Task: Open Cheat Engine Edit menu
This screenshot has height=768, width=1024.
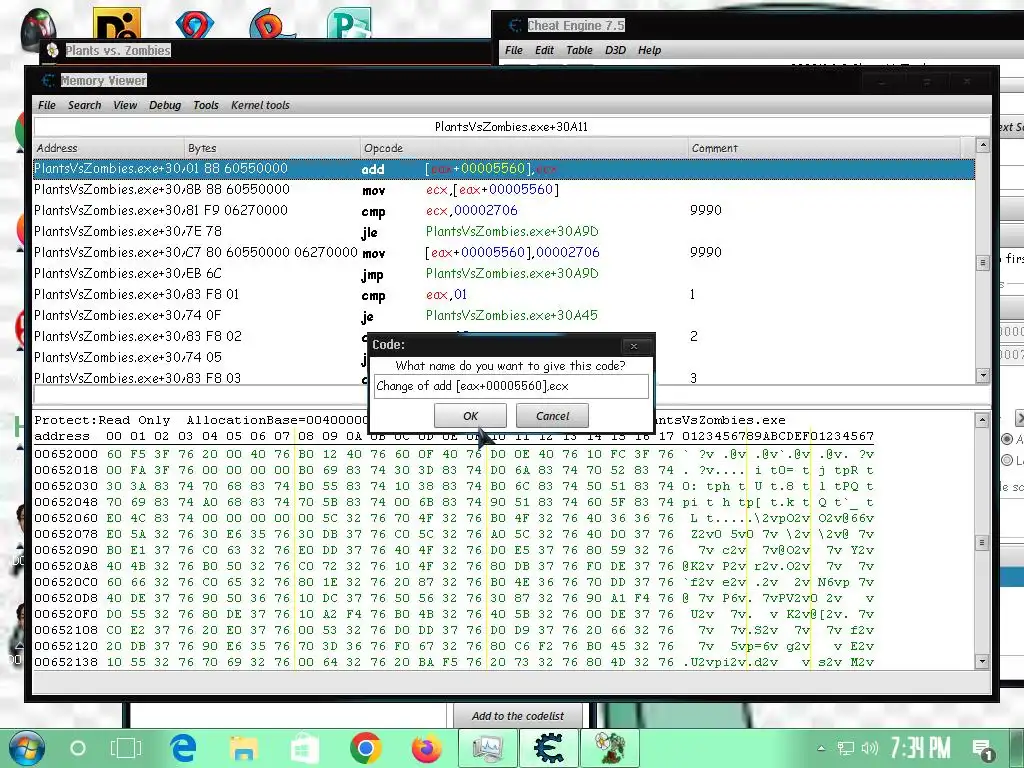Action: point(544,50)
